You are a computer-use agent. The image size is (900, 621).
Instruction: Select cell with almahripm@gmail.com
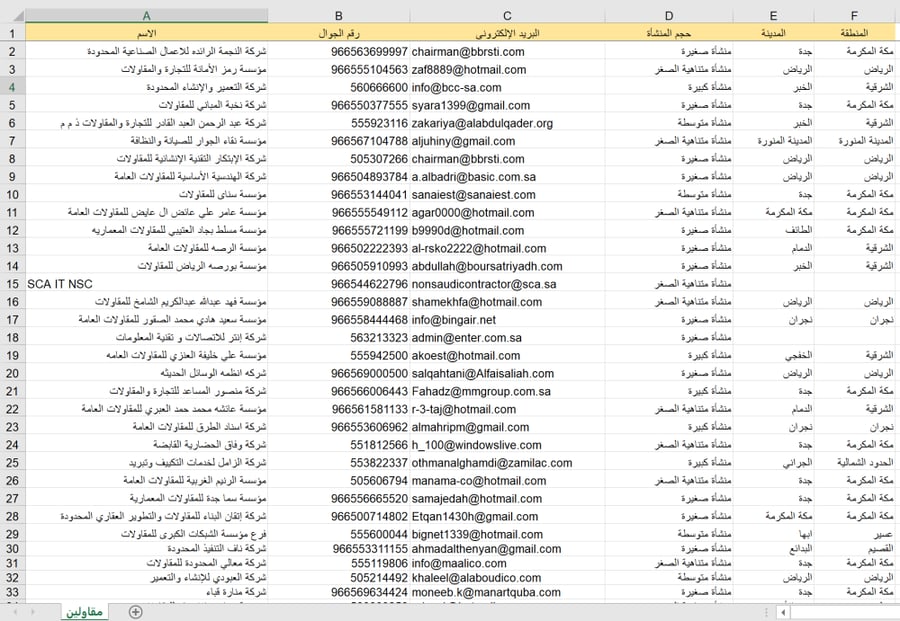(507, 427)
